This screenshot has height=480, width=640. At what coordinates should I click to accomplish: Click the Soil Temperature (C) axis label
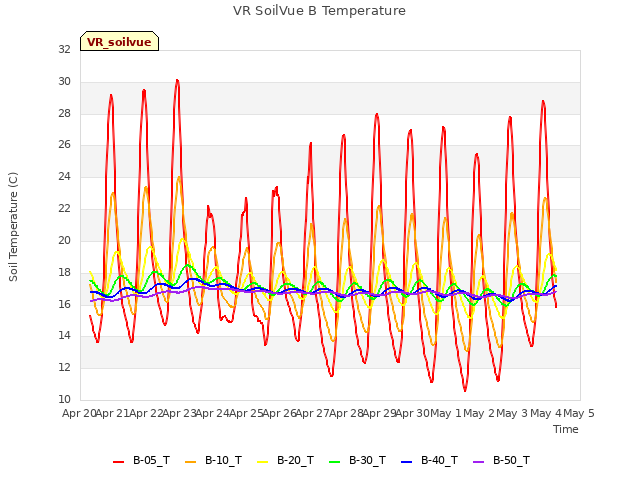click(13, 227)
